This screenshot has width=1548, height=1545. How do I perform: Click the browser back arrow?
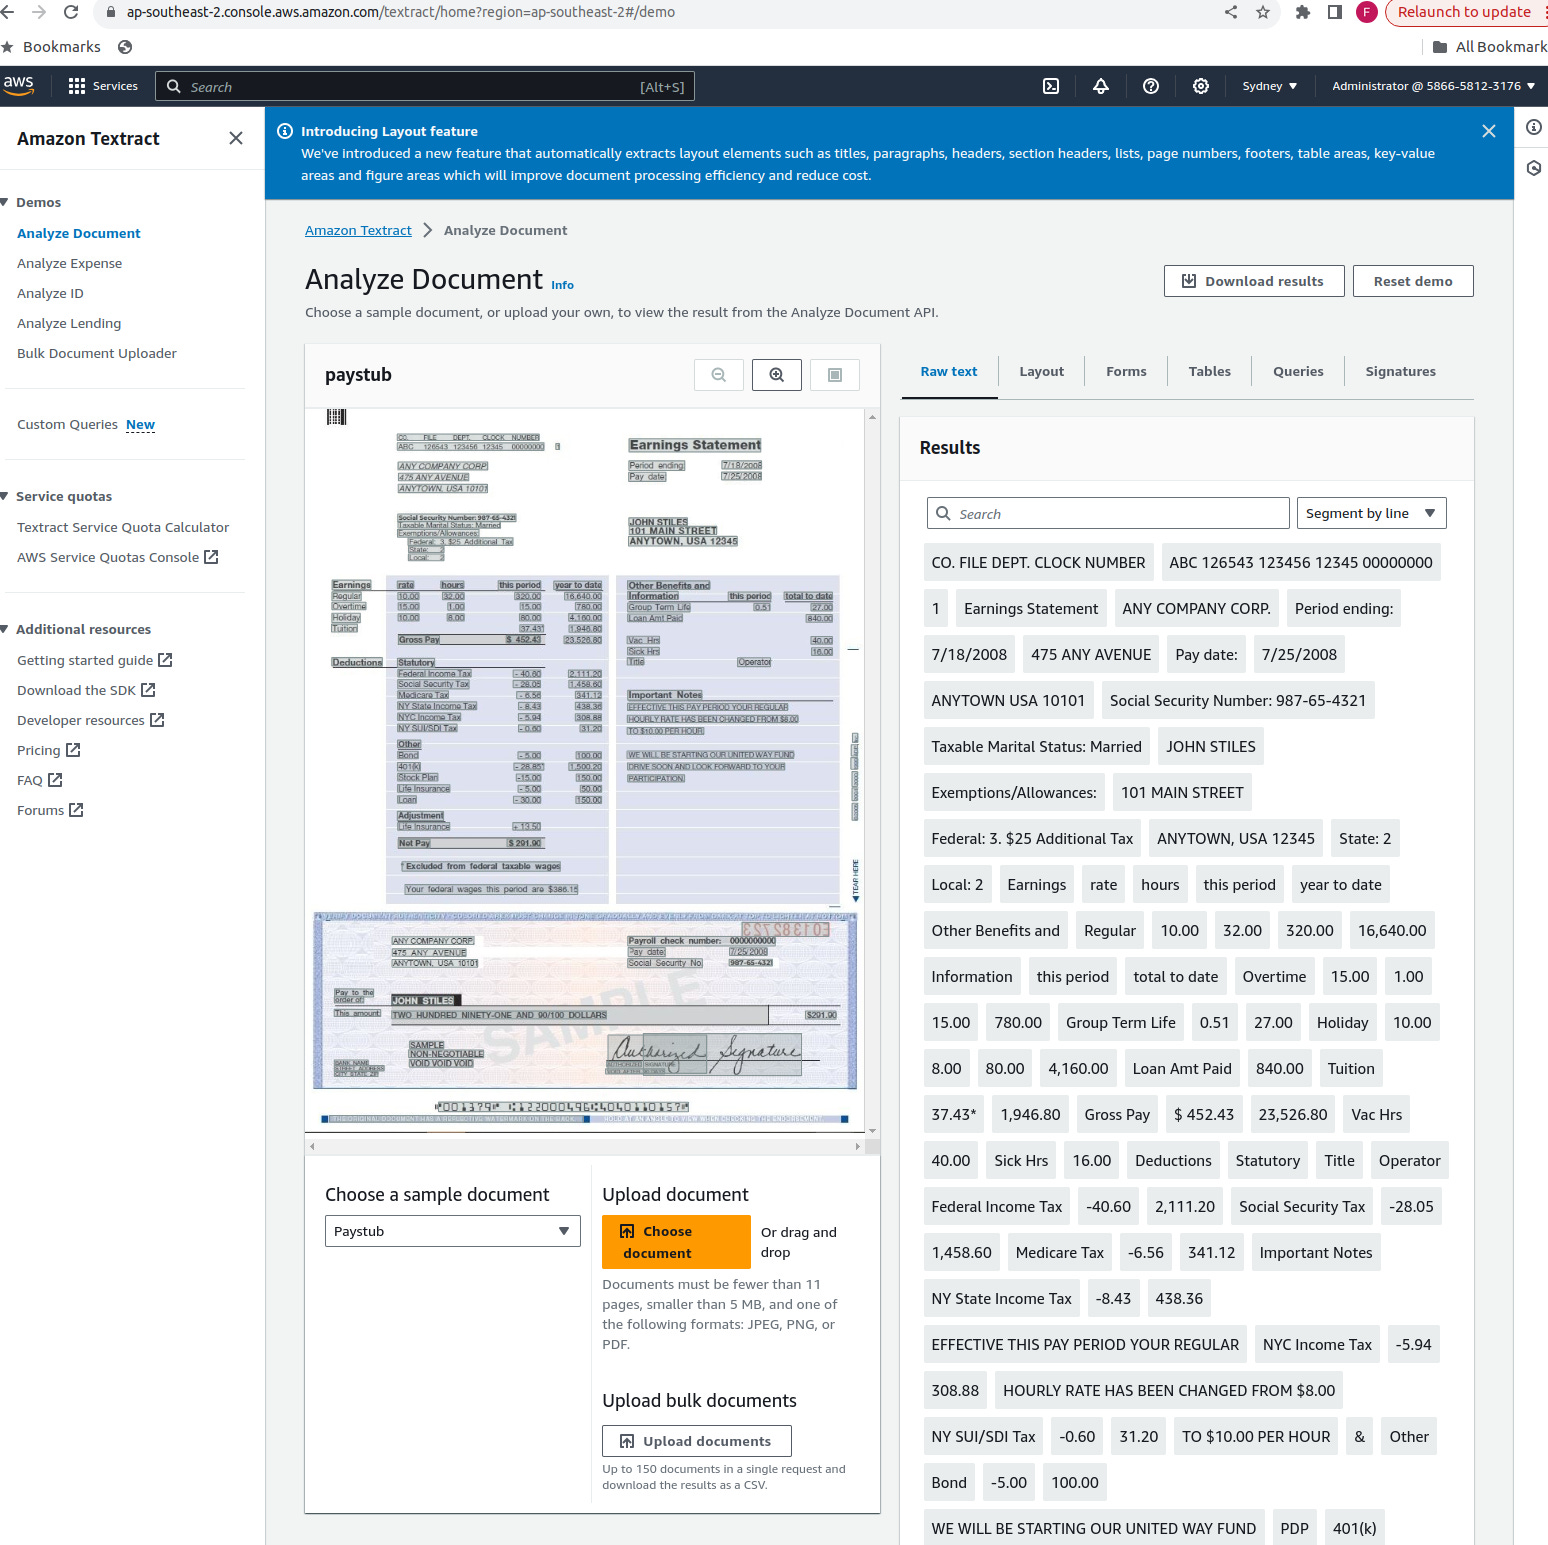tap(8, 12)
